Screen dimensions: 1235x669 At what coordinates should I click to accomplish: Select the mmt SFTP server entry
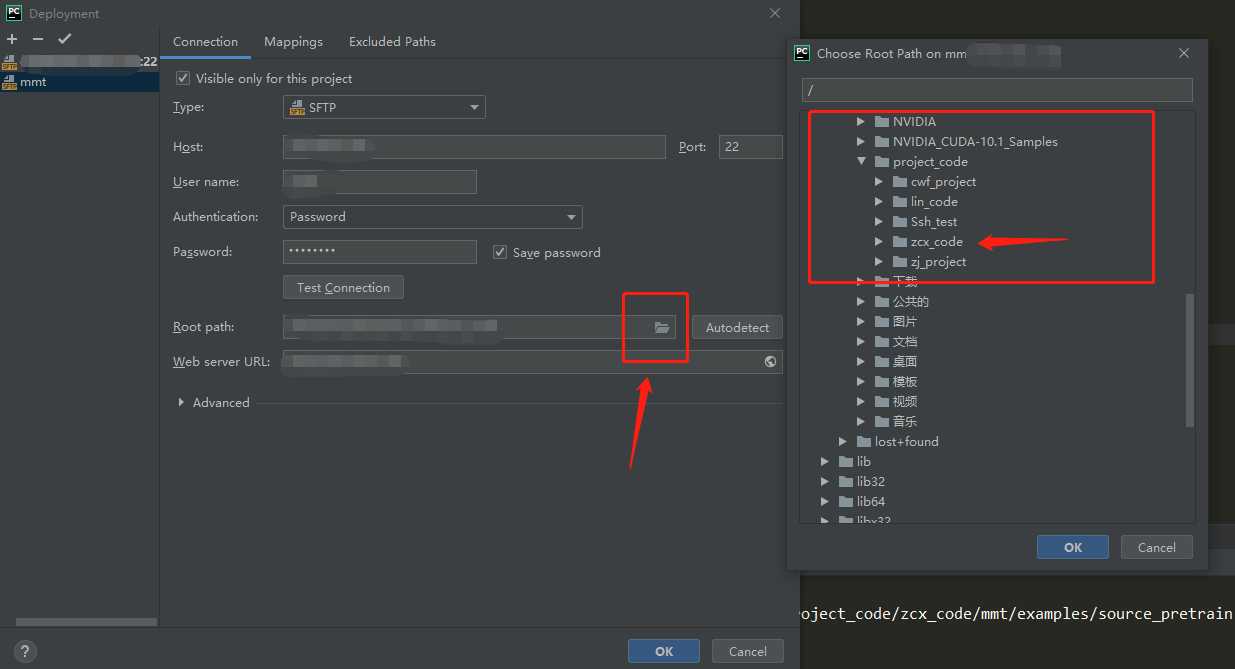[33, 82]
